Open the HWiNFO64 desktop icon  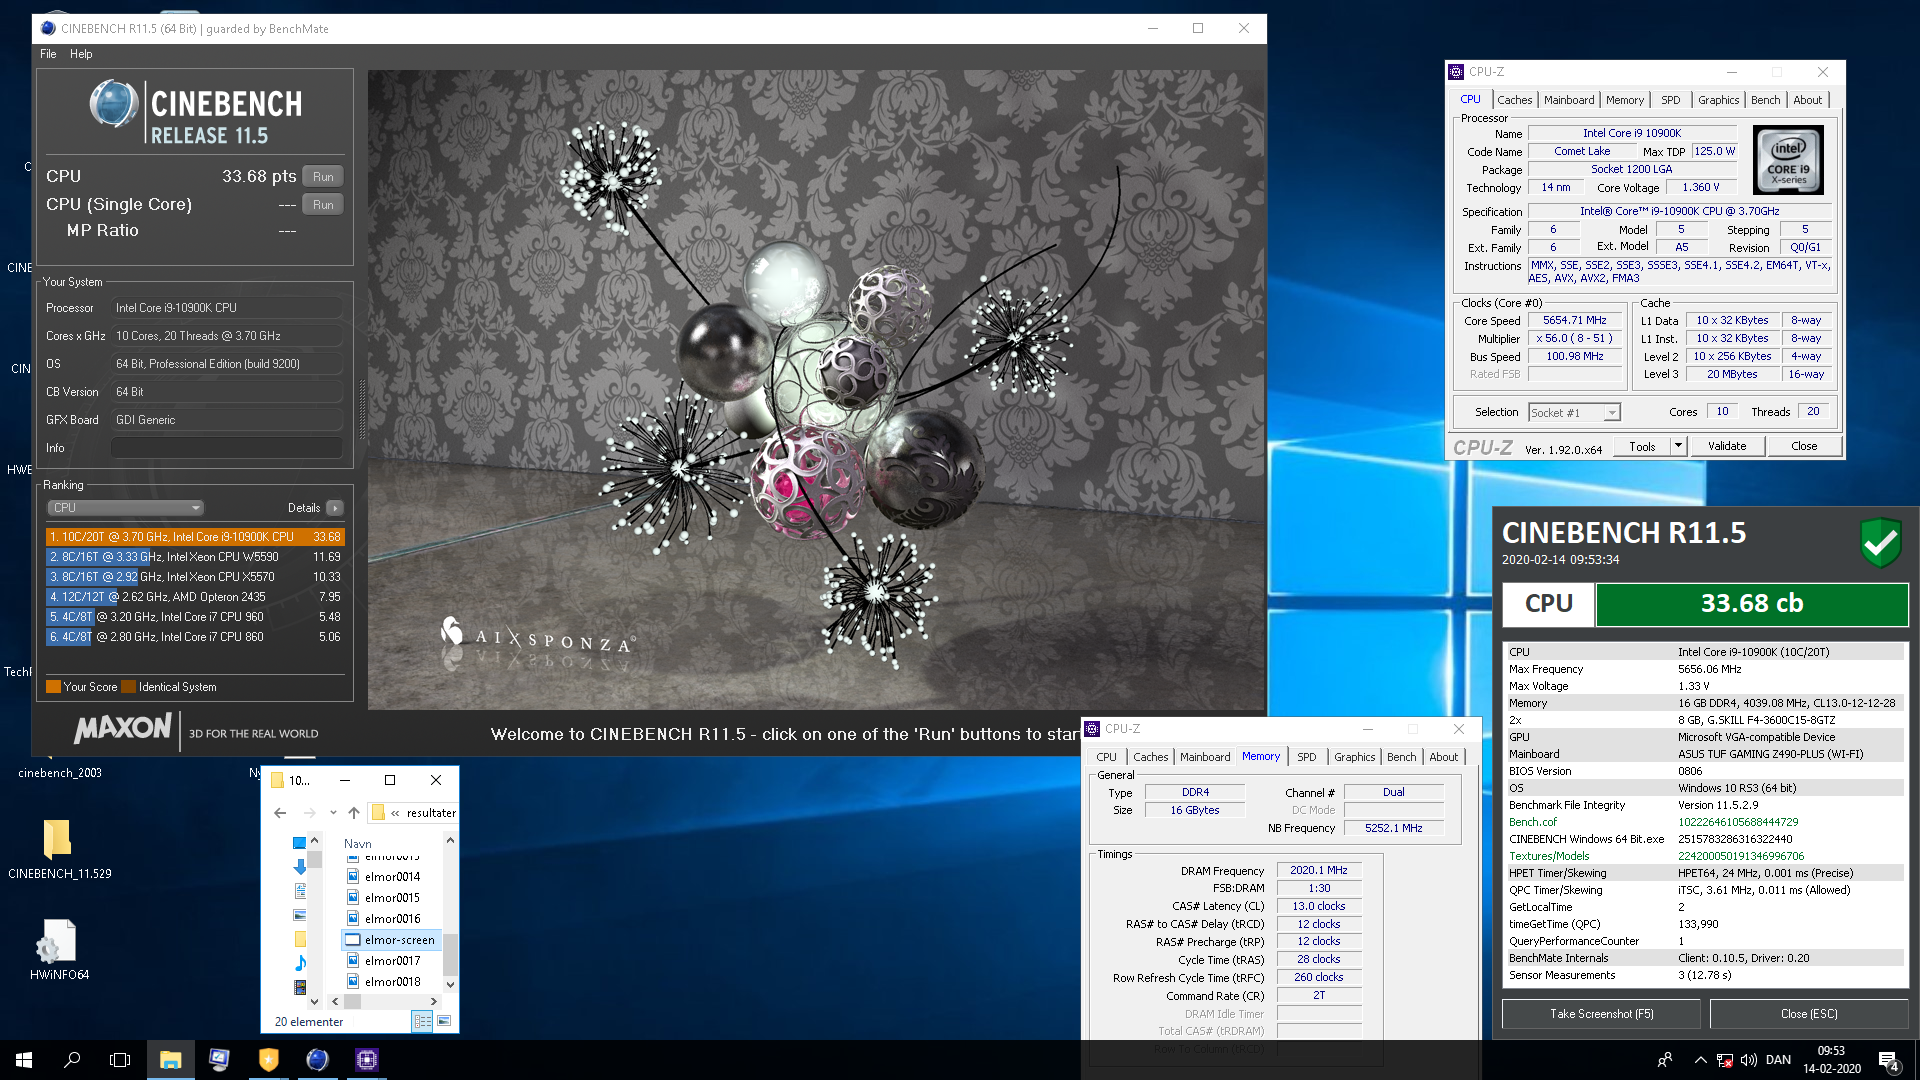pos(59,949)
